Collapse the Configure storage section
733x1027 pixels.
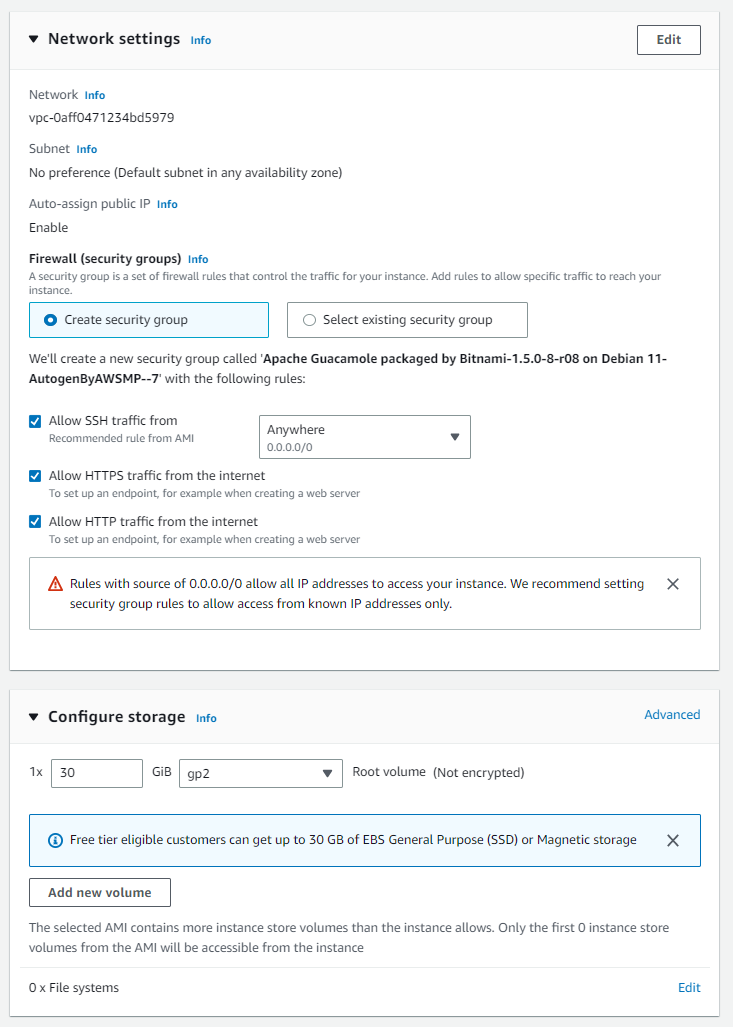[33, 716]
